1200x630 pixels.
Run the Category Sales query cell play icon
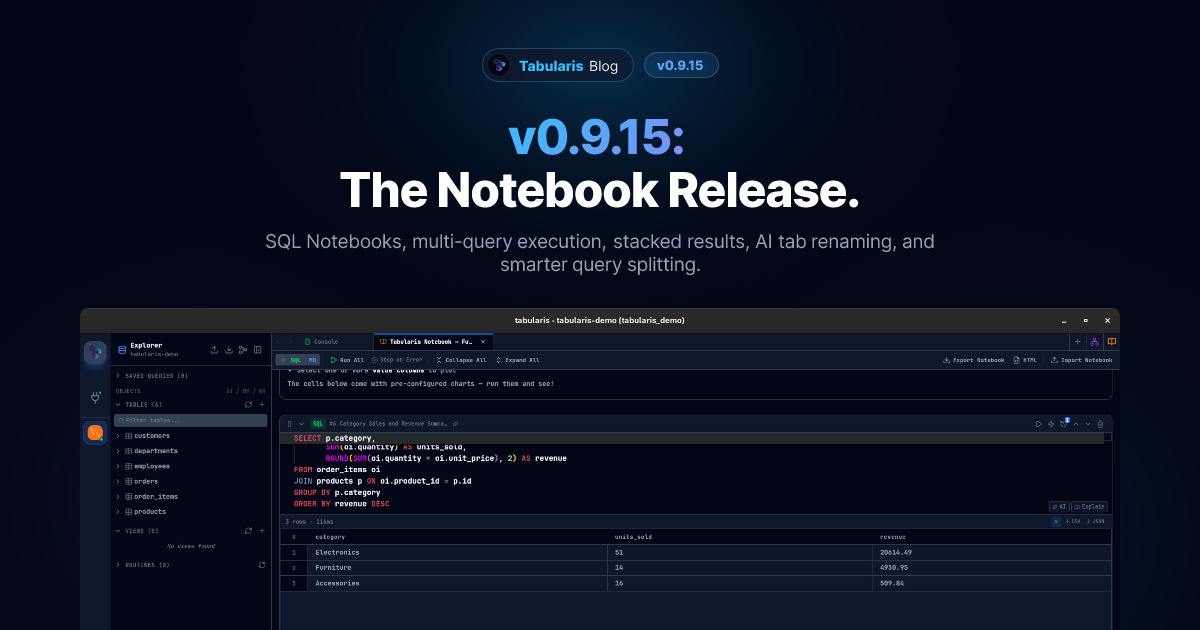coord(1039,424)
